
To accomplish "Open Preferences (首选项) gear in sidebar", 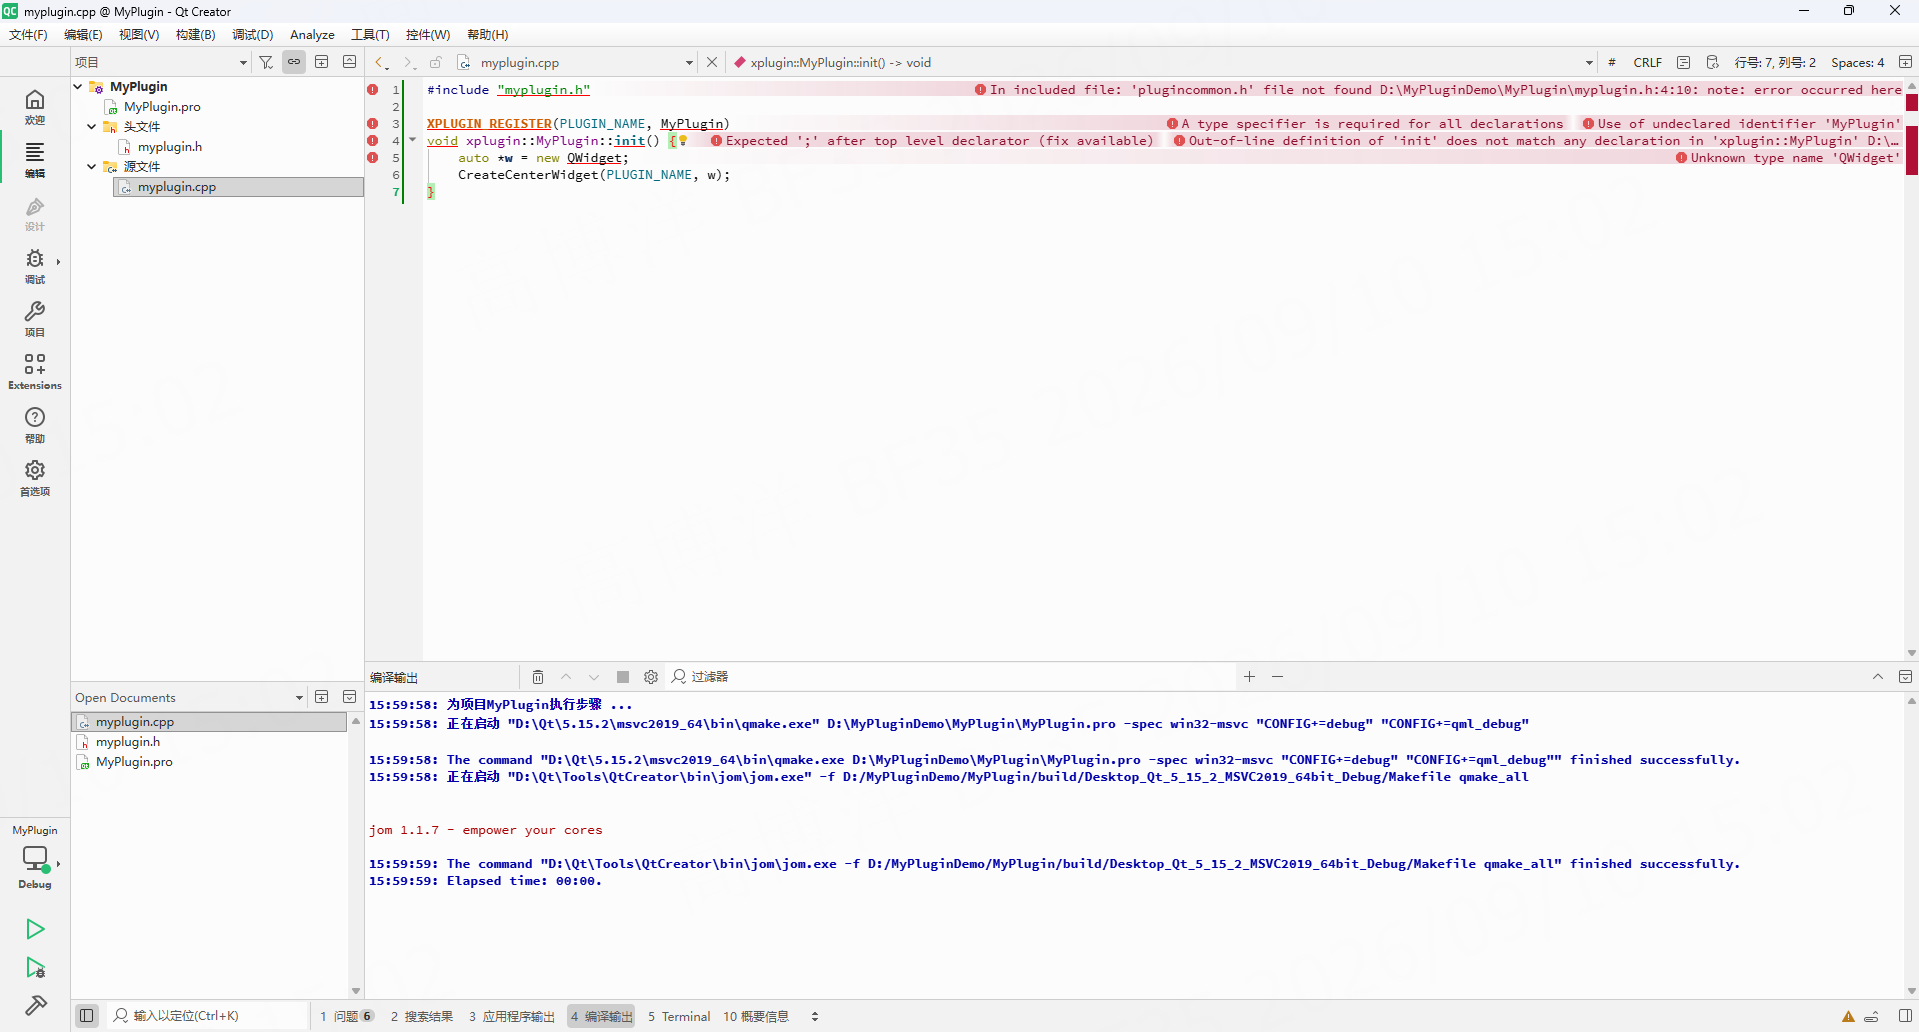I will click(35, 478).
